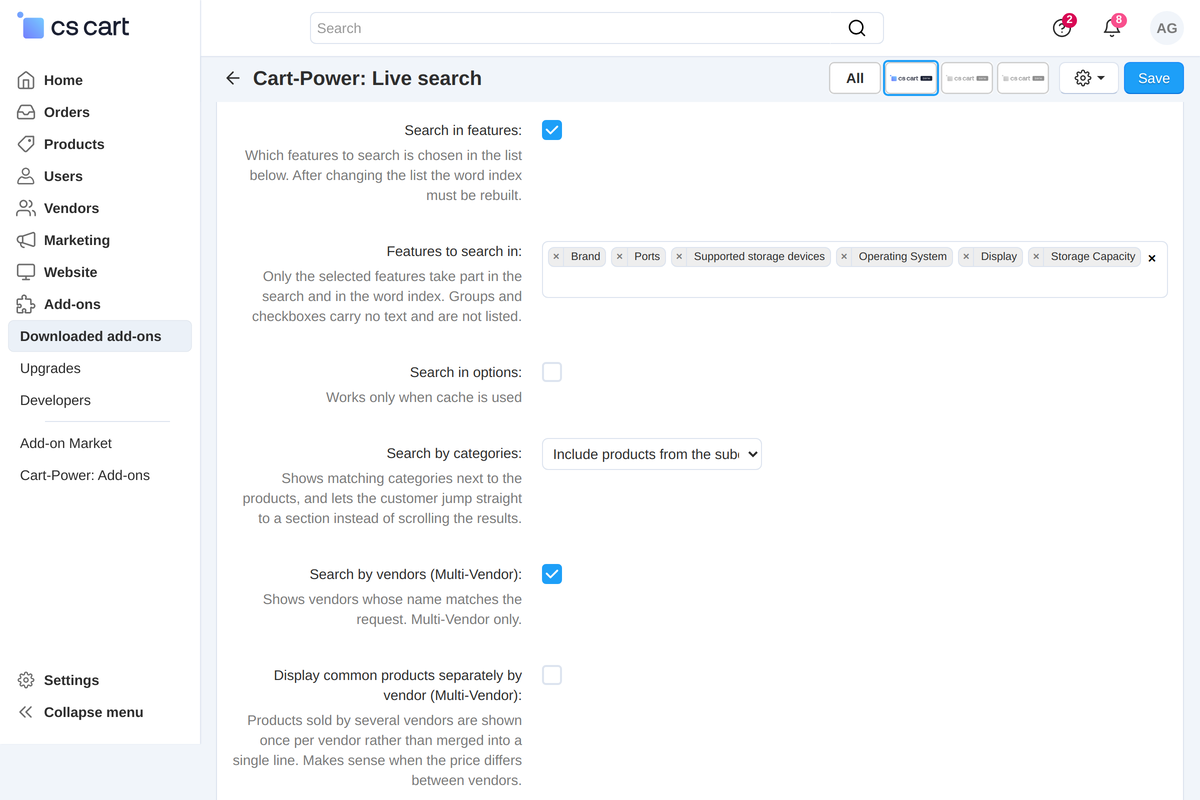Open the Home menu label

(63, 80)
